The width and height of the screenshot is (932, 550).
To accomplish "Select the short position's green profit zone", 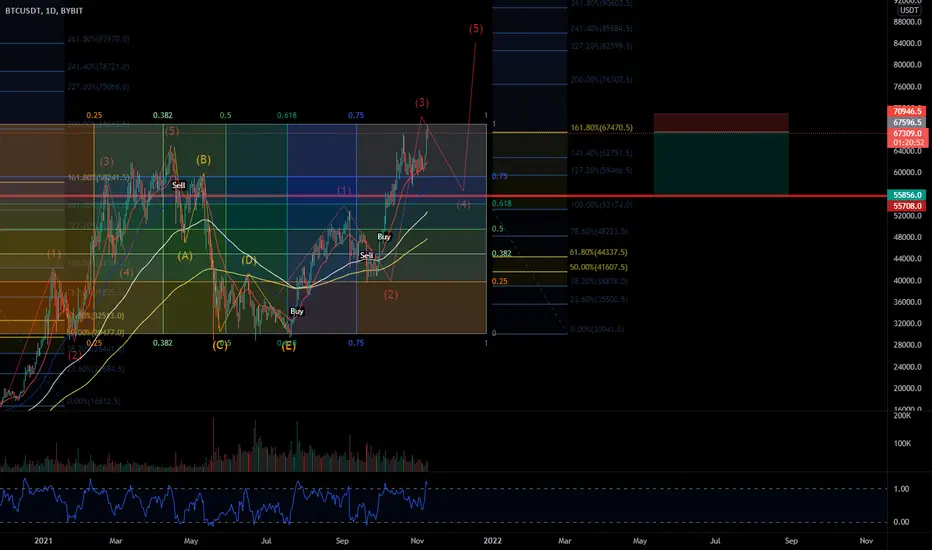I will (x=721, y=163).
